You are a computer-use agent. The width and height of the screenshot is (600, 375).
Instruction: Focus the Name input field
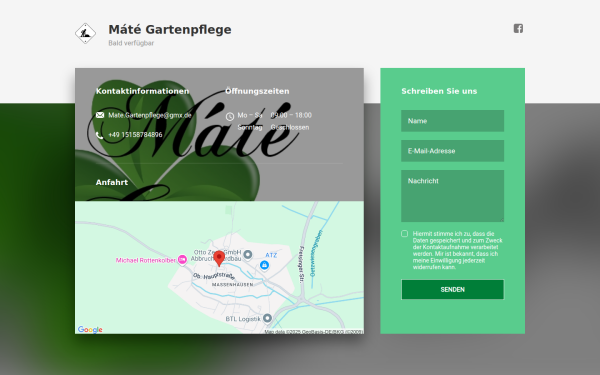453,121
